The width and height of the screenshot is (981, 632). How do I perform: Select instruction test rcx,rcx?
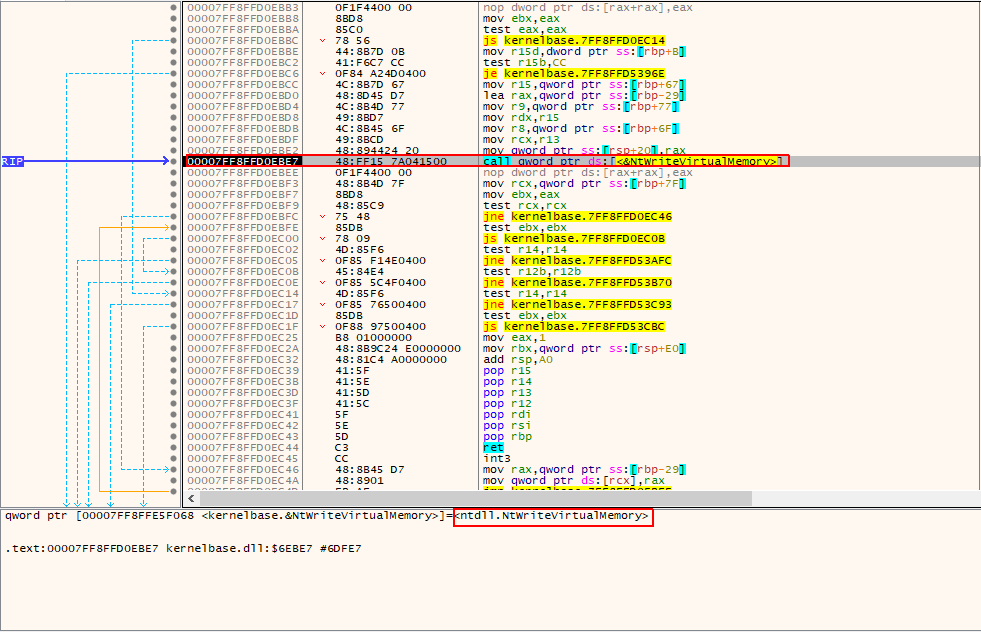pos(525,205)
